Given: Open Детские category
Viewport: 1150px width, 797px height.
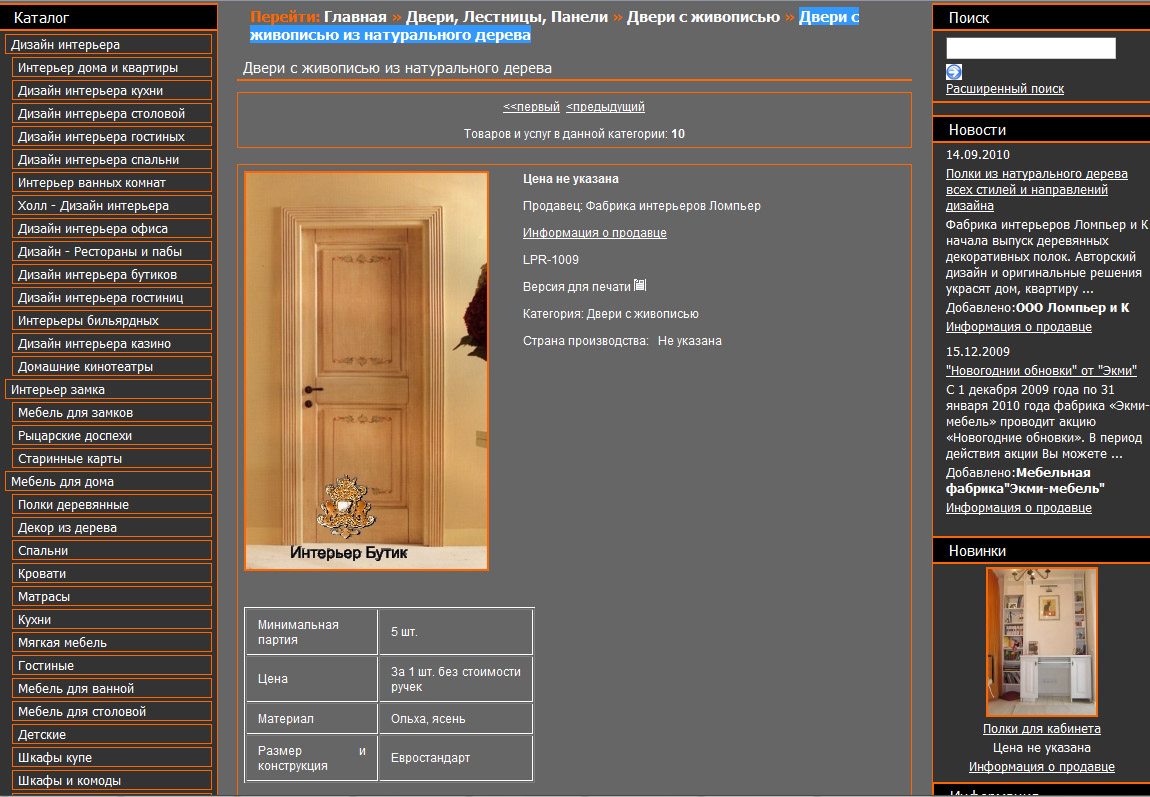Looking at the screenshot, I should pyautogui.click(x=111, y=734).
